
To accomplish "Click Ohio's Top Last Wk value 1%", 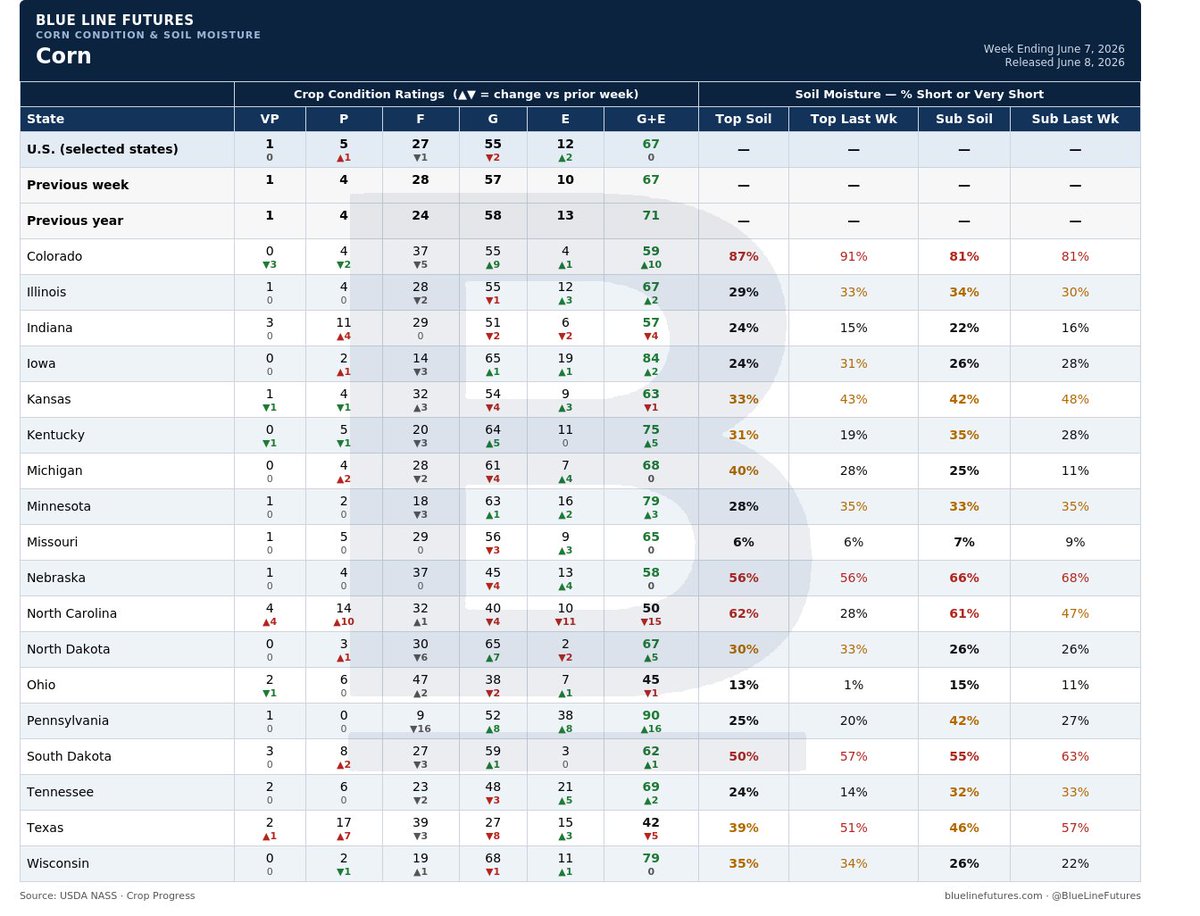I will coord(853,685).
